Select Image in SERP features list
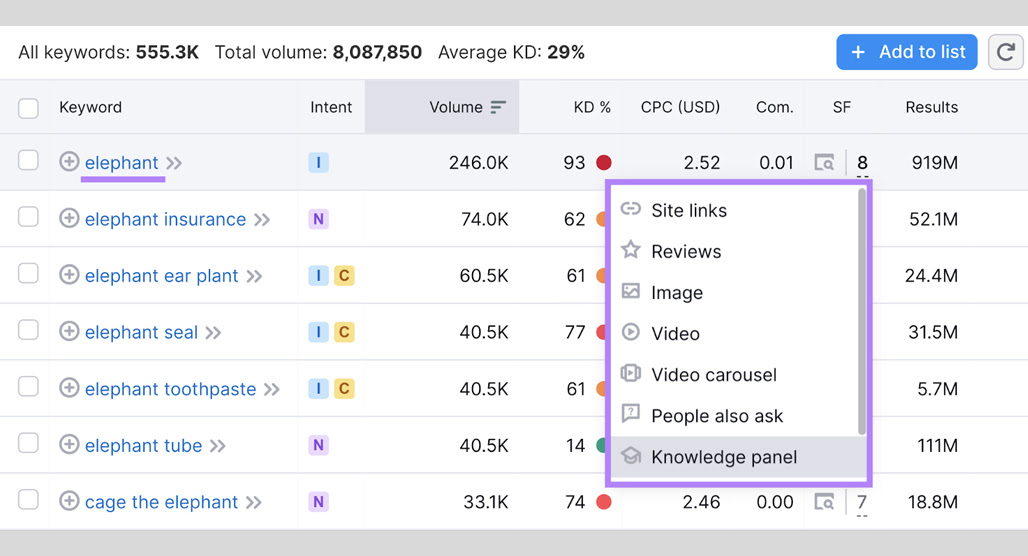The height and width of the screenshot is (556, 1028). click(734, 292)
